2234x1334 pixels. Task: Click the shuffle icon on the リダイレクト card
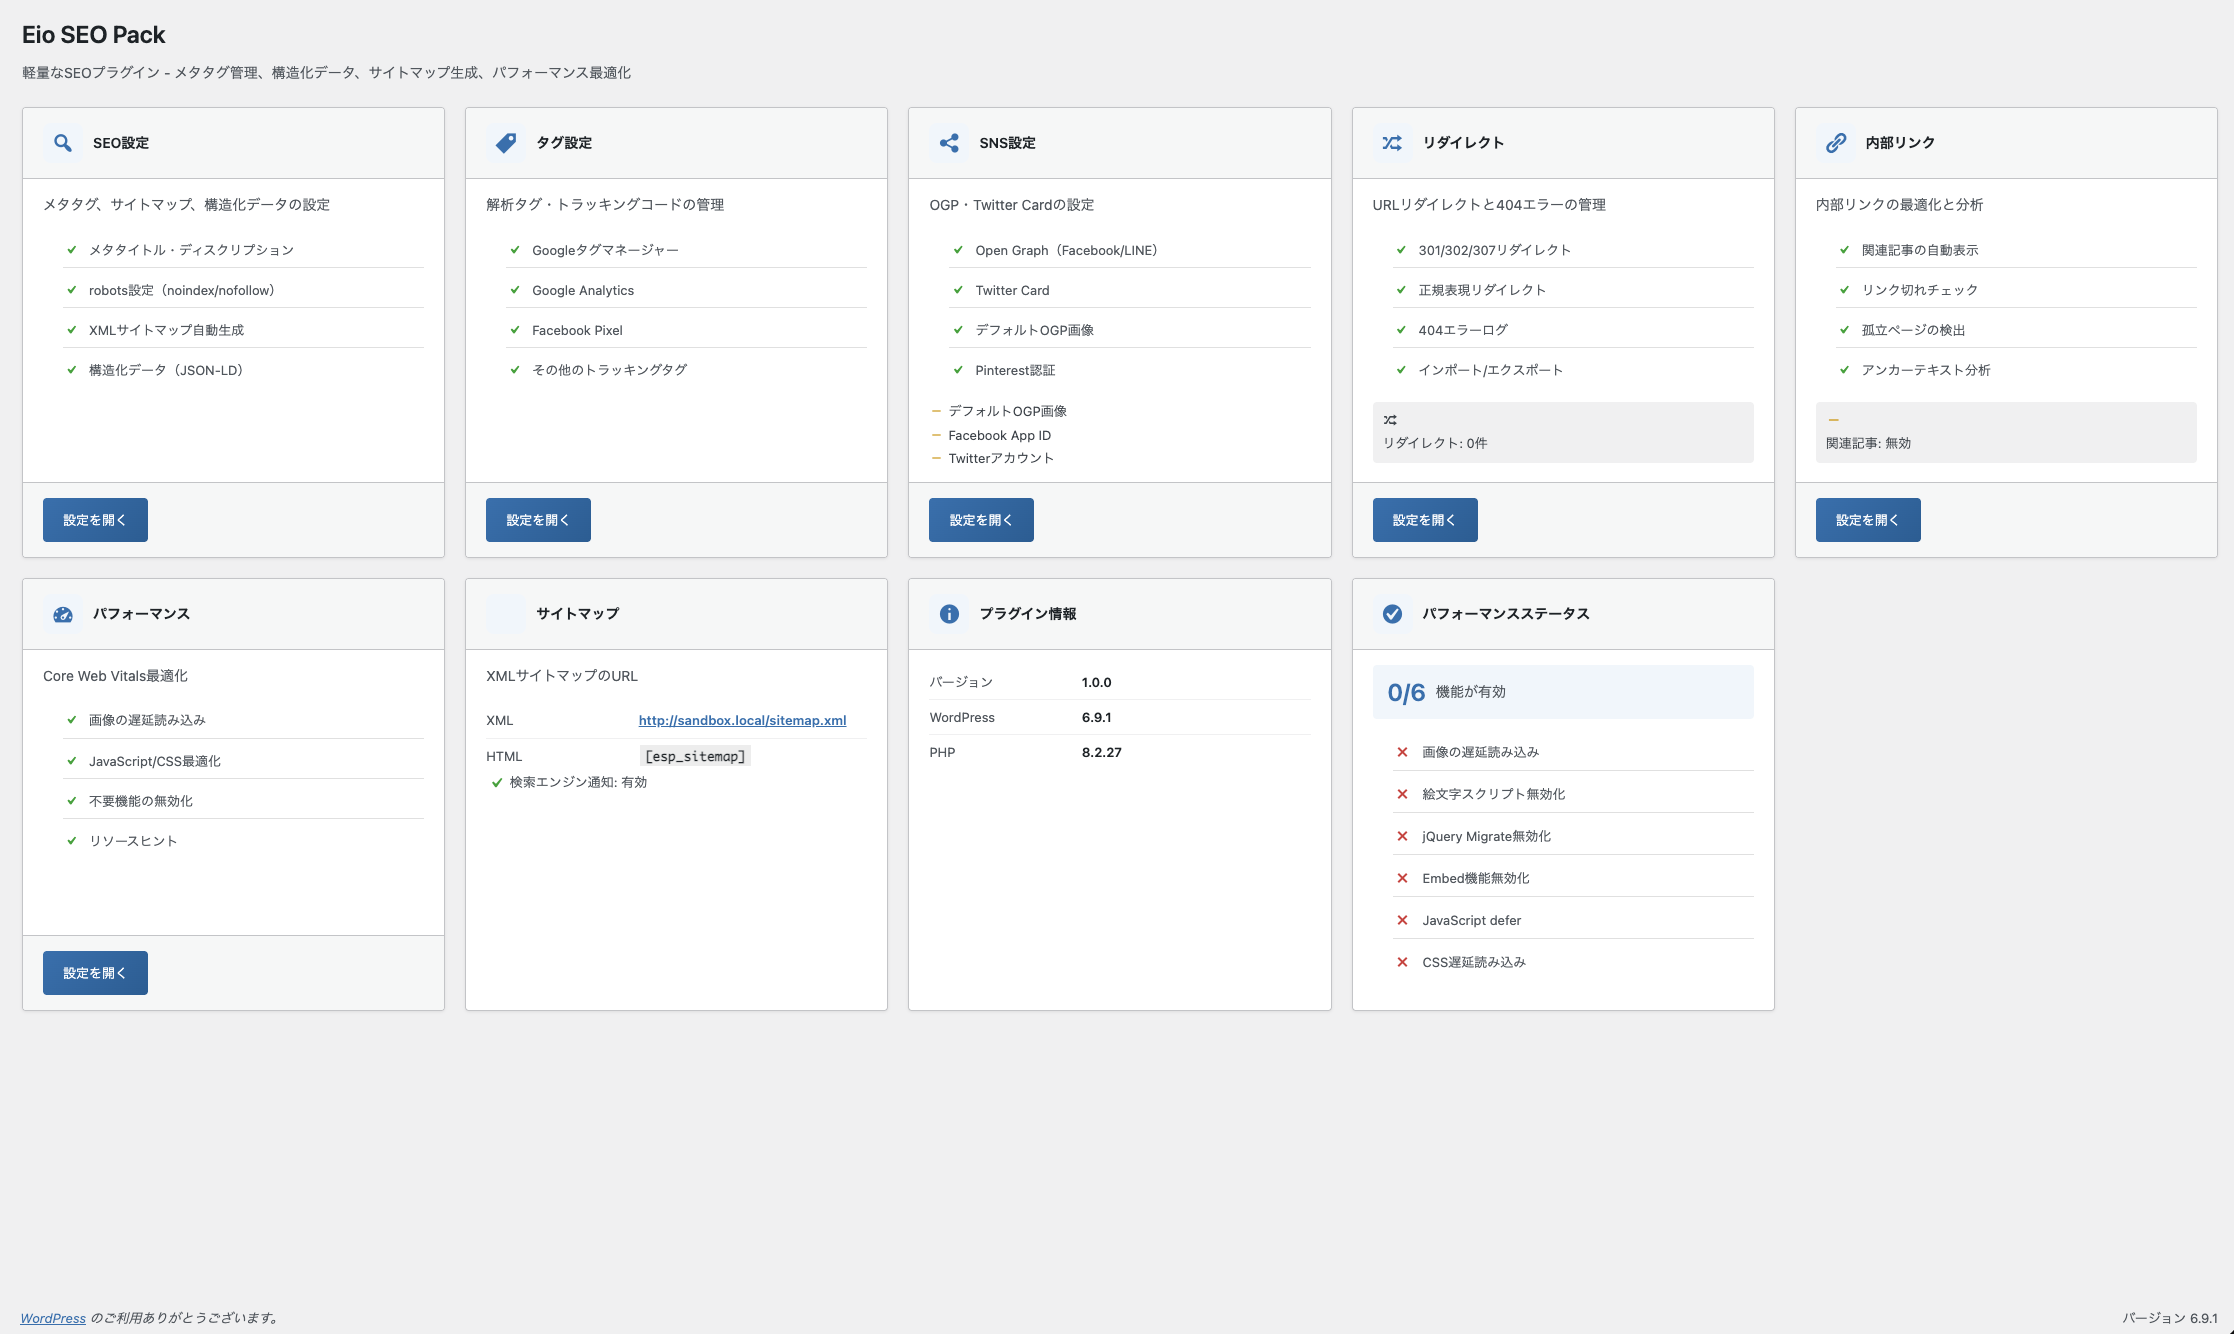(x=1392, y=142)
